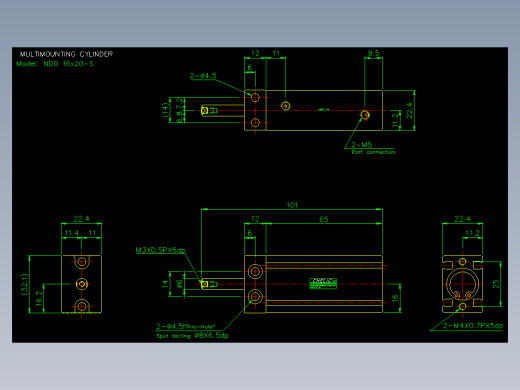Select the Model: NDO 16x20-S label
The width and height of the screenshot is (520, 390).
[x=55, y=64]
